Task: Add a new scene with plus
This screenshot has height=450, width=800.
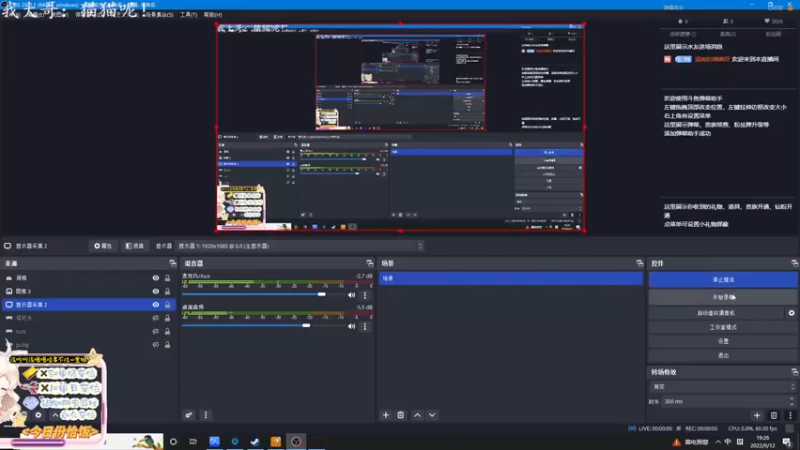Action: tap(386, 415)
